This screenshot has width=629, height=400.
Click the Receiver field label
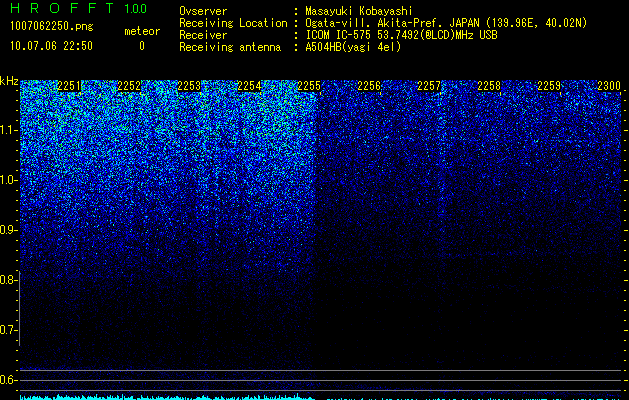pos(203,35)
